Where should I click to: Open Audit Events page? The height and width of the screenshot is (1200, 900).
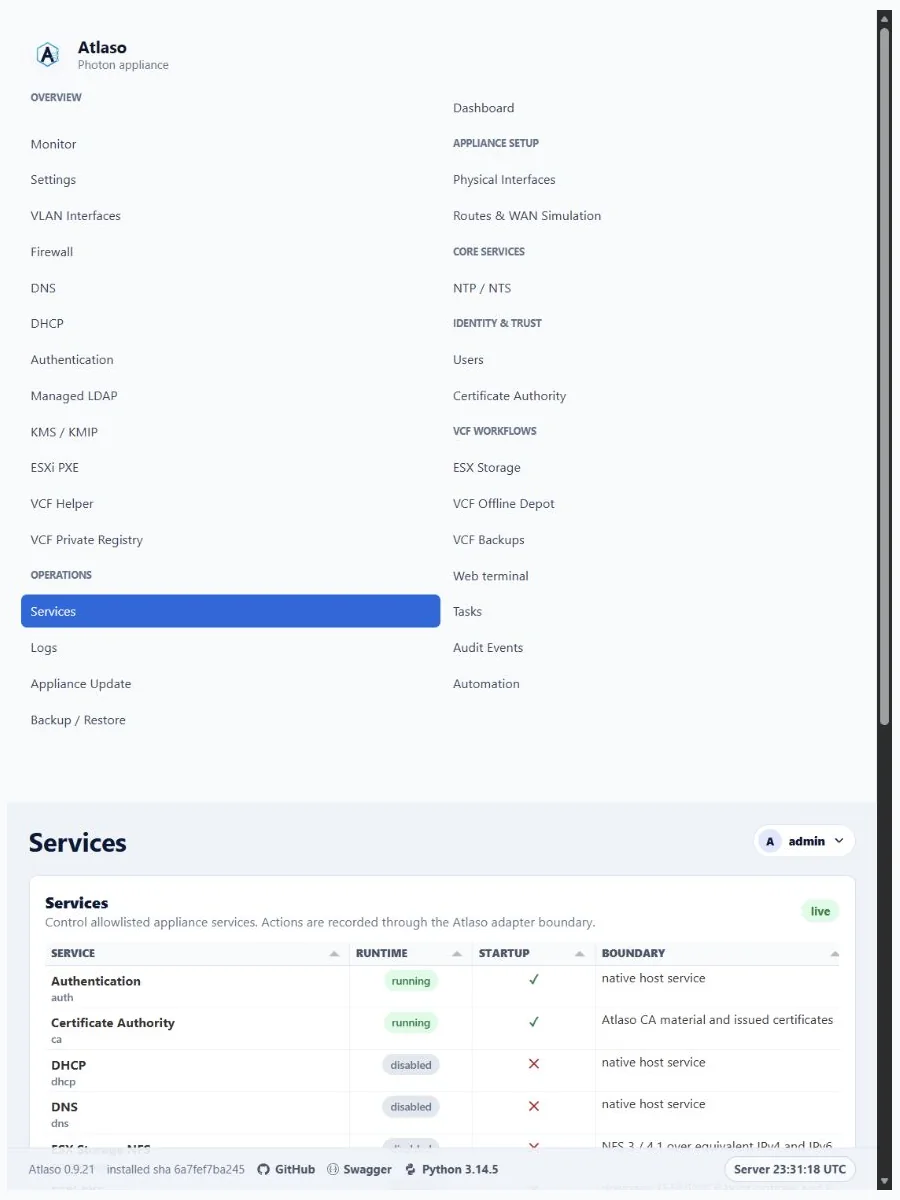tap(488, 648)
